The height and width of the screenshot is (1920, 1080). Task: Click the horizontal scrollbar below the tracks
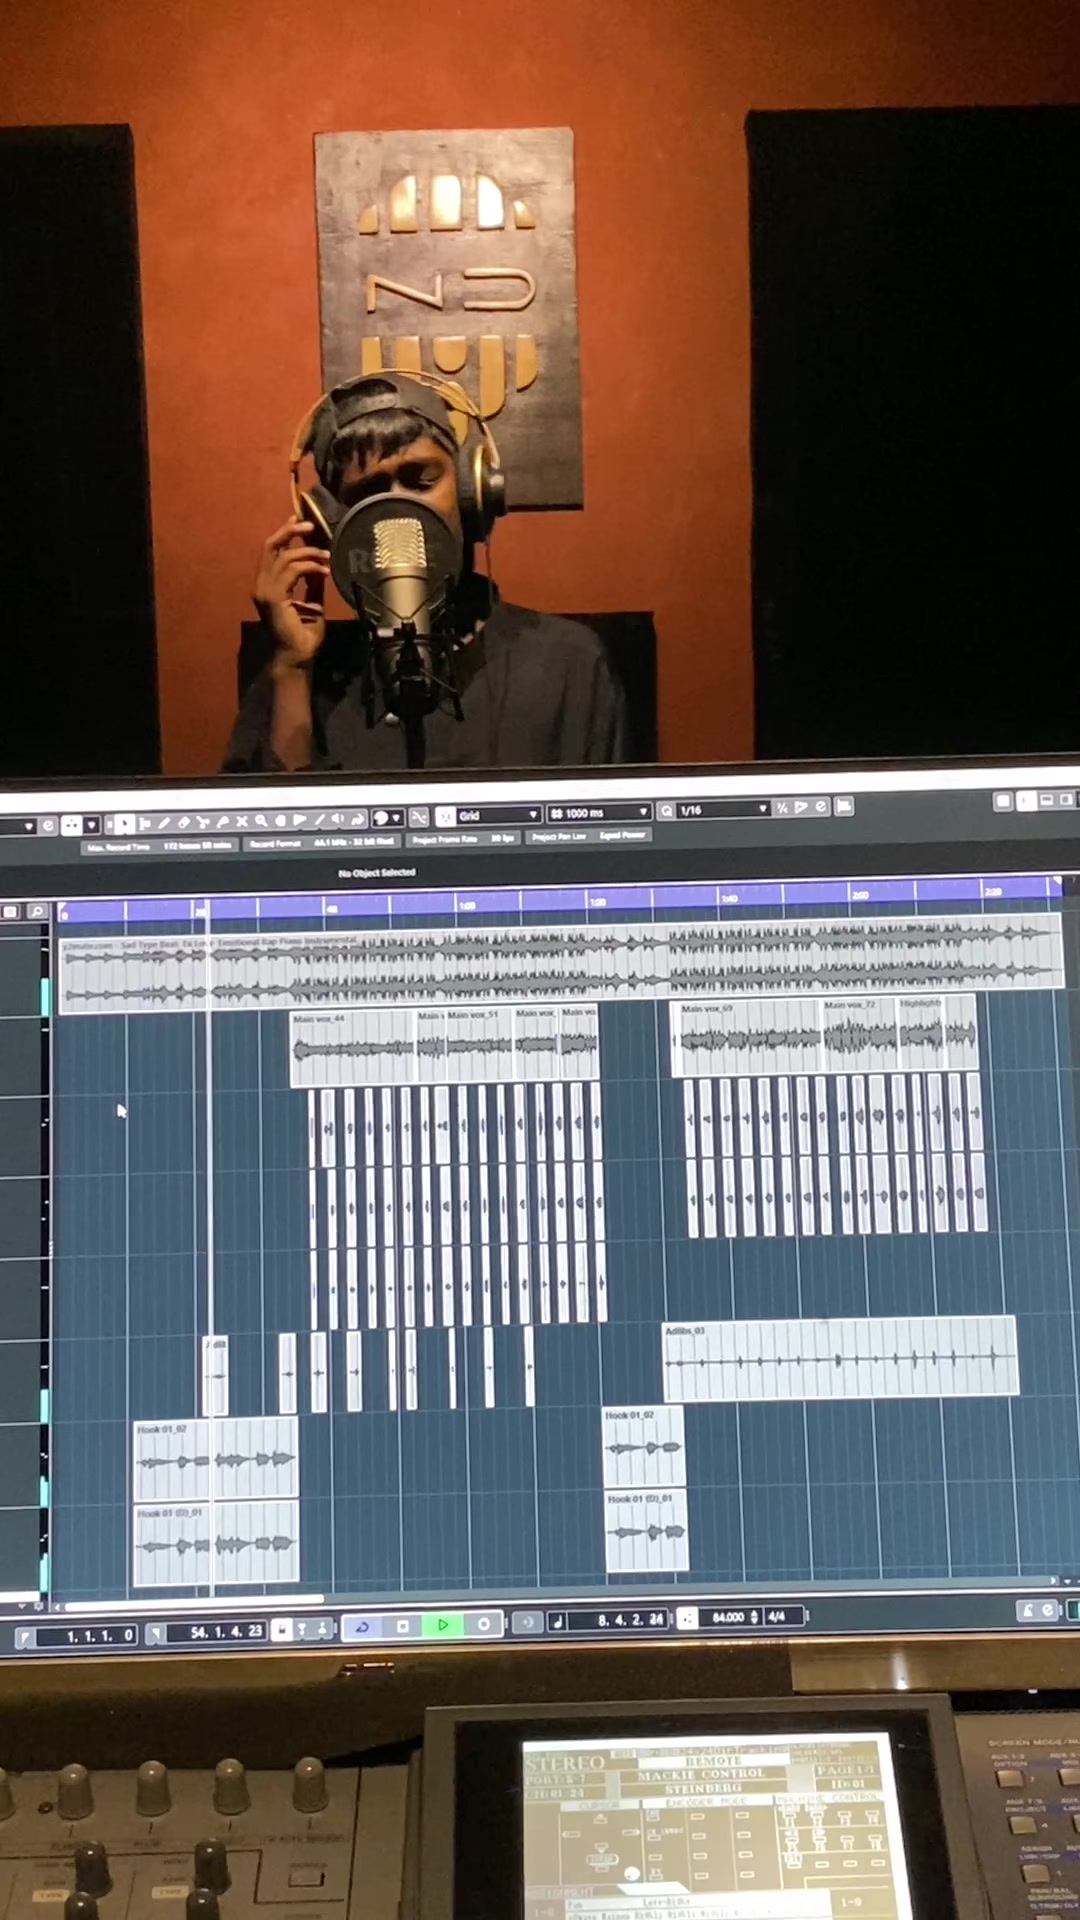pyautogui.click(x=190, y=1599)
